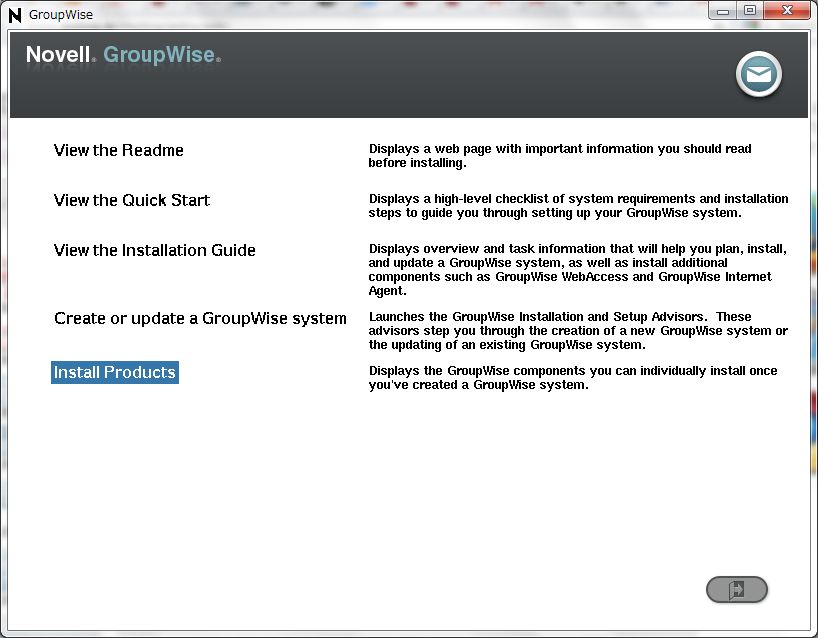Click 'Launches the GroupWise Installation and Setup Advisors' text
This screenshot has height=638, width=818.
(x=578, y=331)
